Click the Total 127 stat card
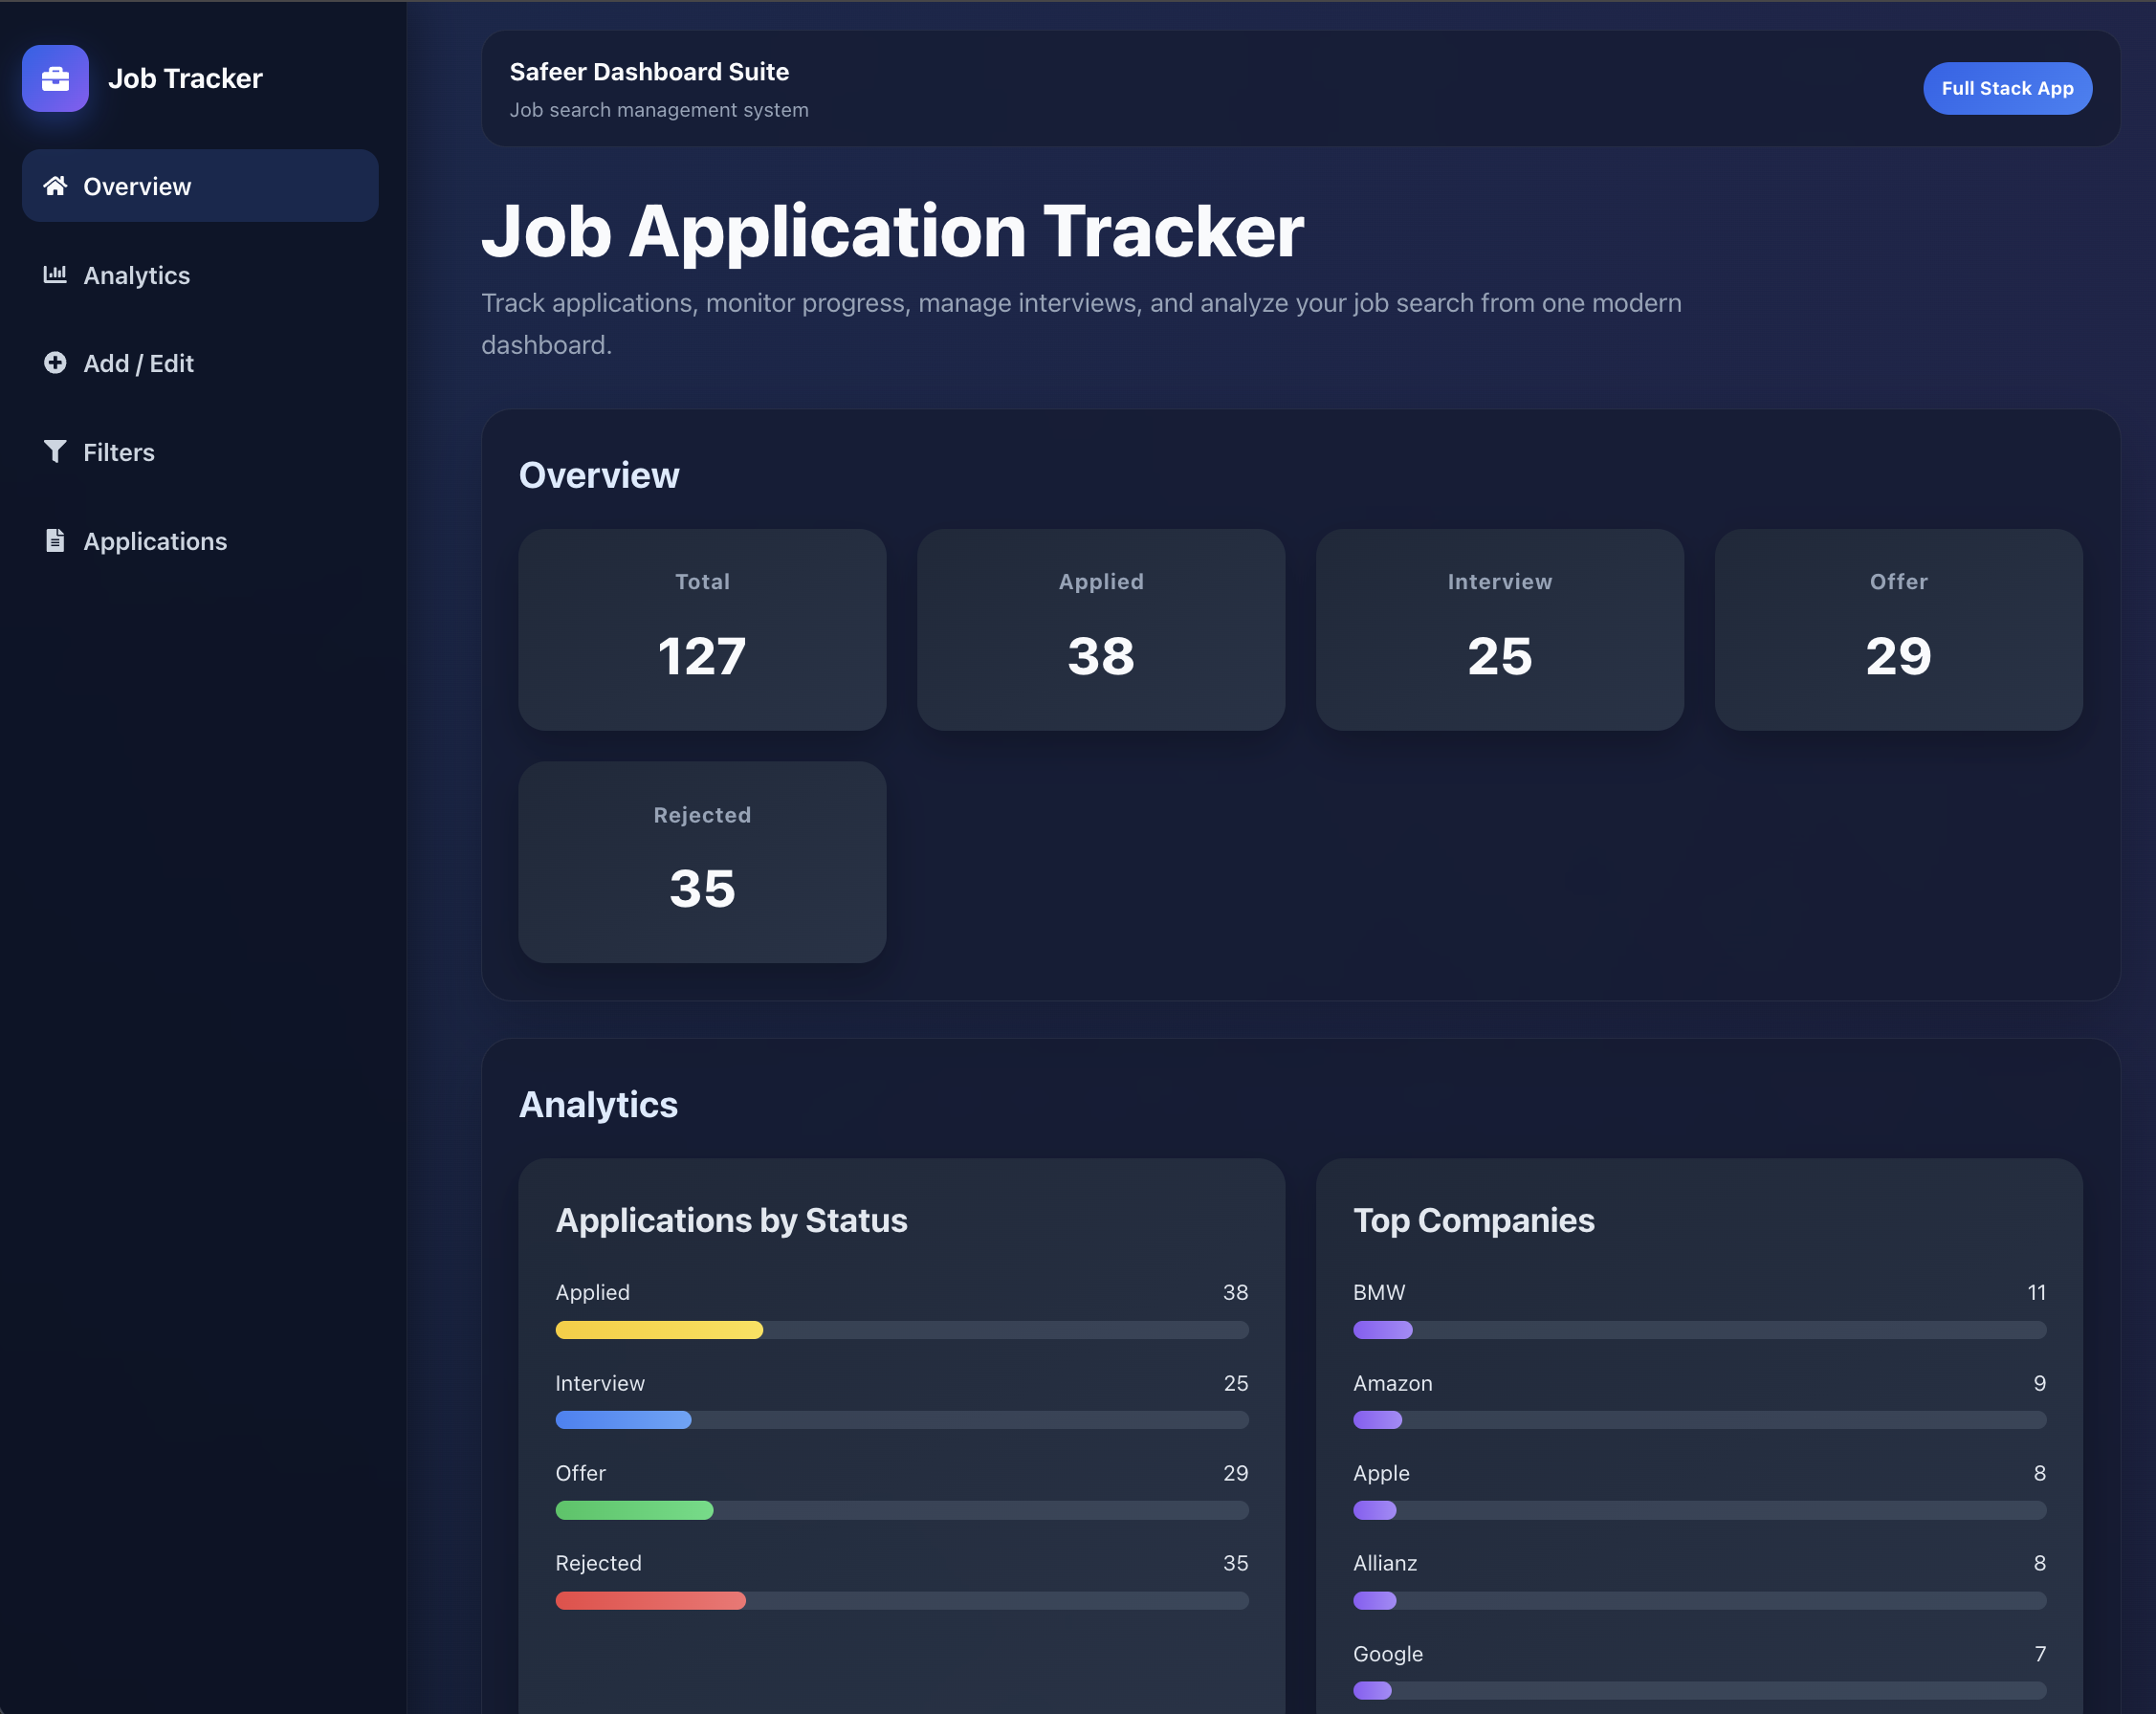The height and width of the screenshot is (1714, 2156). (x=702, y=630)
